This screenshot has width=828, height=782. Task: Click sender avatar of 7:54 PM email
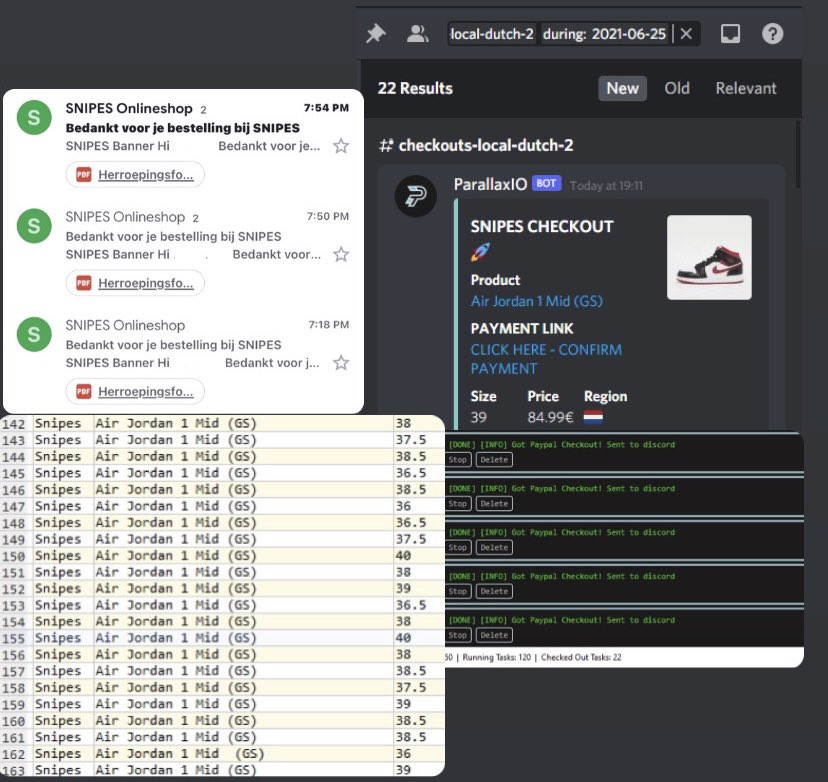click(34, 117)
